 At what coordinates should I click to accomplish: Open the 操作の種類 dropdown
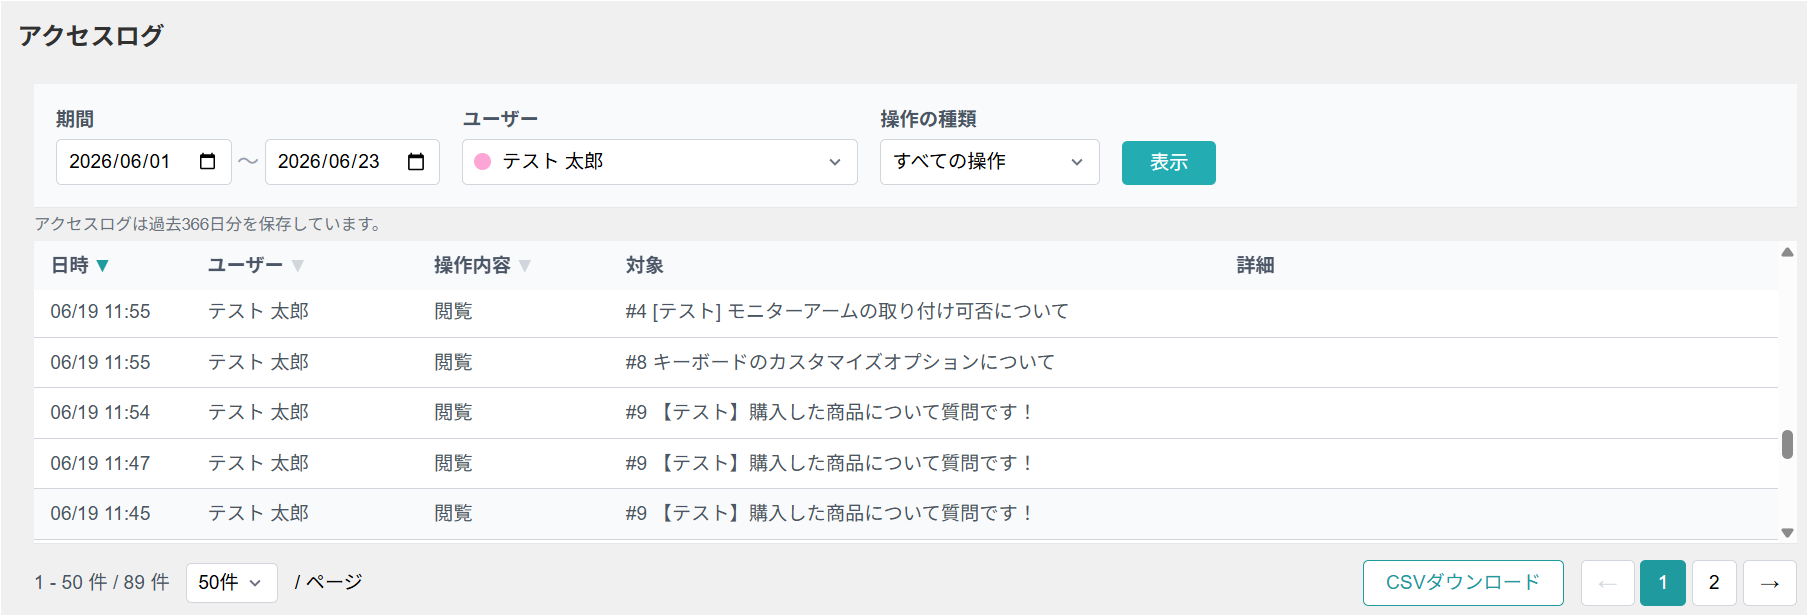(x=990, y=162)
